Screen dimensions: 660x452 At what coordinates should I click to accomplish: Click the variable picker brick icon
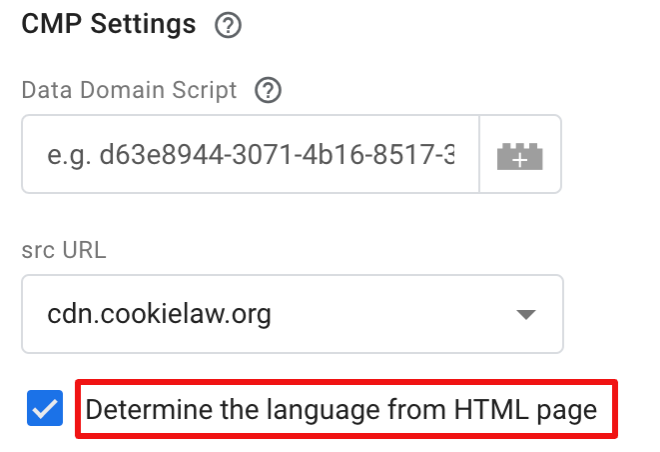pyautogui.click(x=520, y=155)
